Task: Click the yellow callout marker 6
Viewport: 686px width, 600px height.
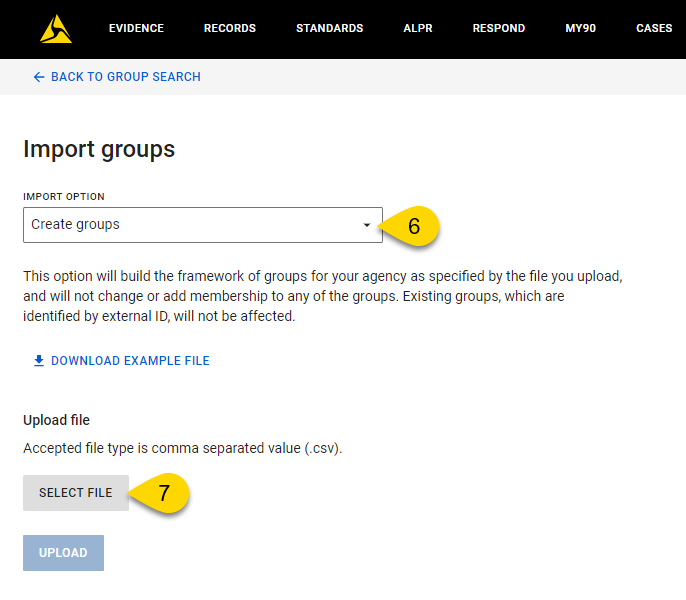Action: pos(409,226)
